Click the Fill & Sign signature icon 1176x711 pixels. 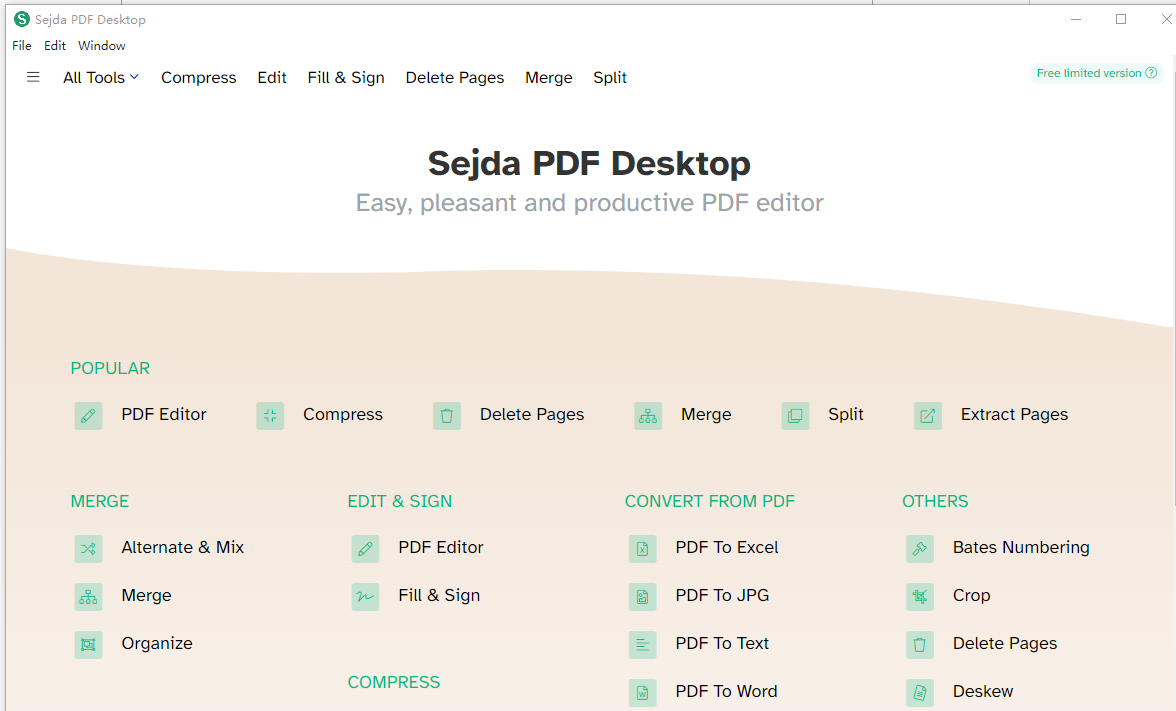[x=365, y=597]
